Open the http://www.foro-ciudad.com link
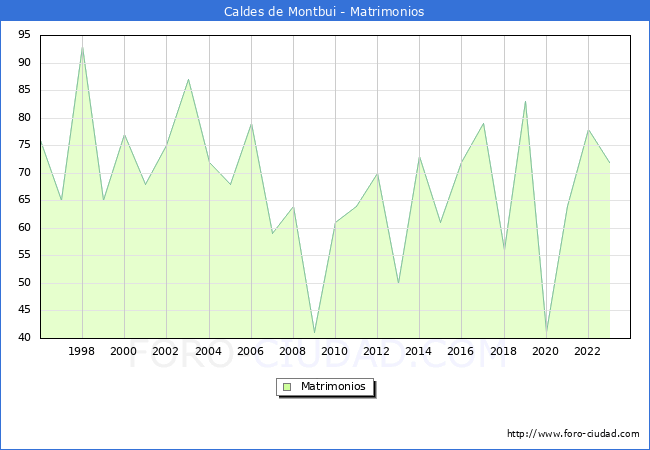 pyautogui.click(x=573, y=434)
